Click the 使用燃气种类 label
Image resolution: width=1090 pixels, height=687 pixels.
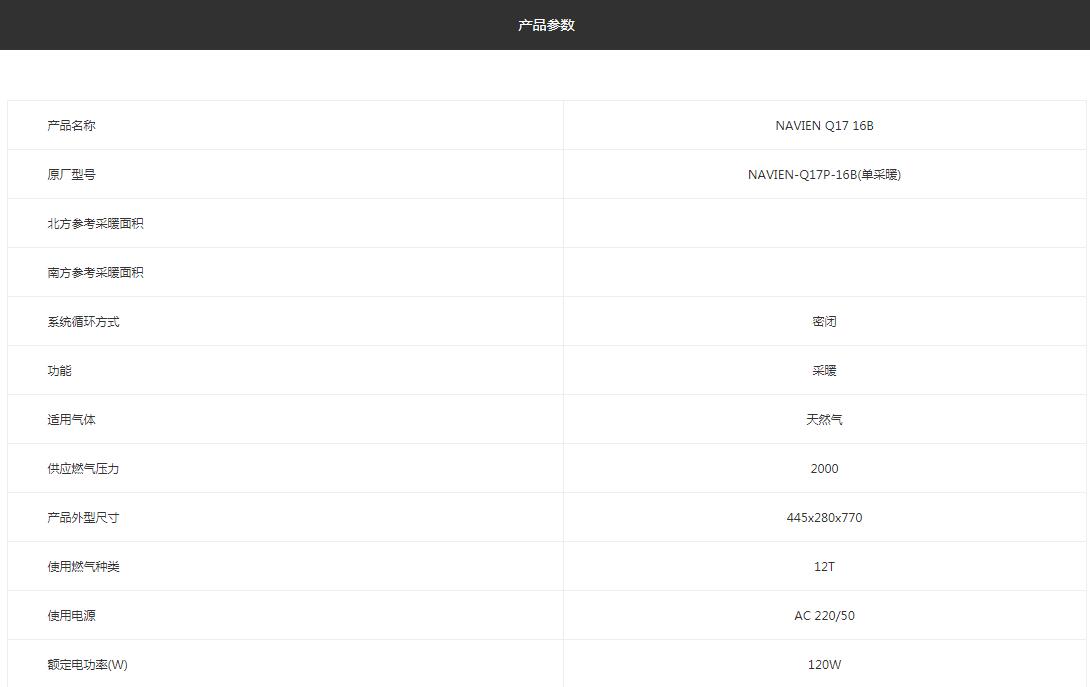83,567
